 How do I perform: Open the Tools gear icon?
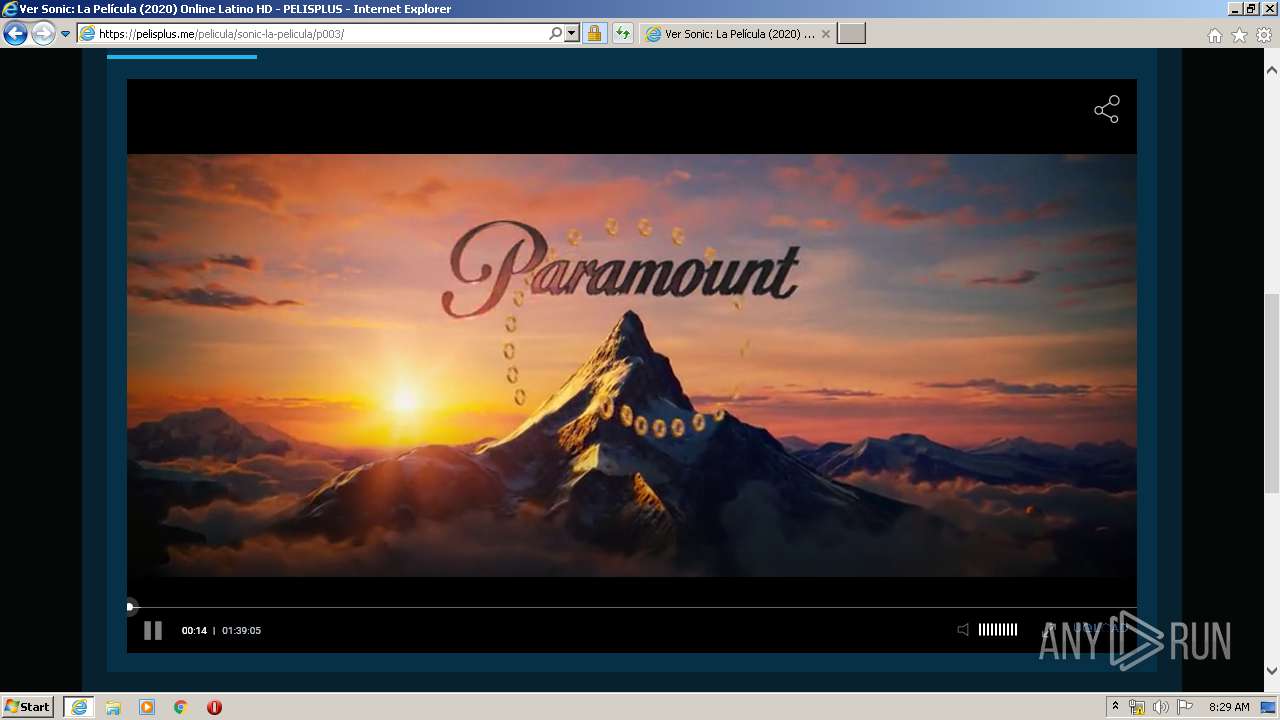1264,35
